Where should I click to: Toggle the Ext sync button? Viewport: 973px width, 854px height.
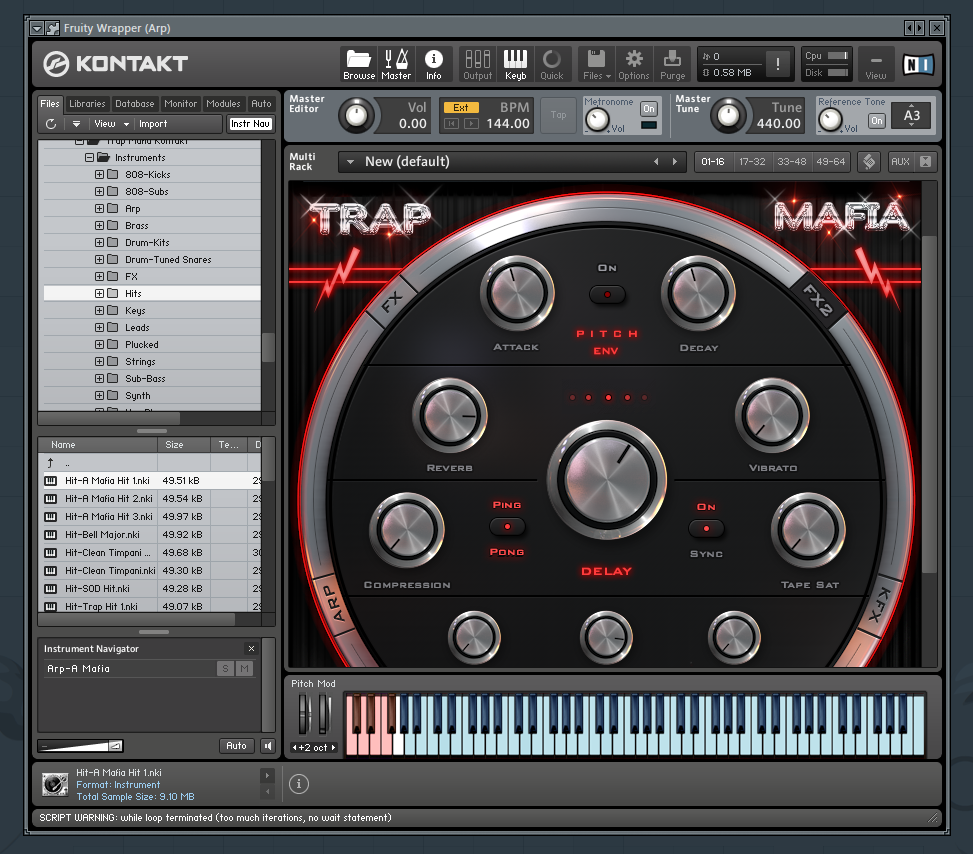click(460, 107)
